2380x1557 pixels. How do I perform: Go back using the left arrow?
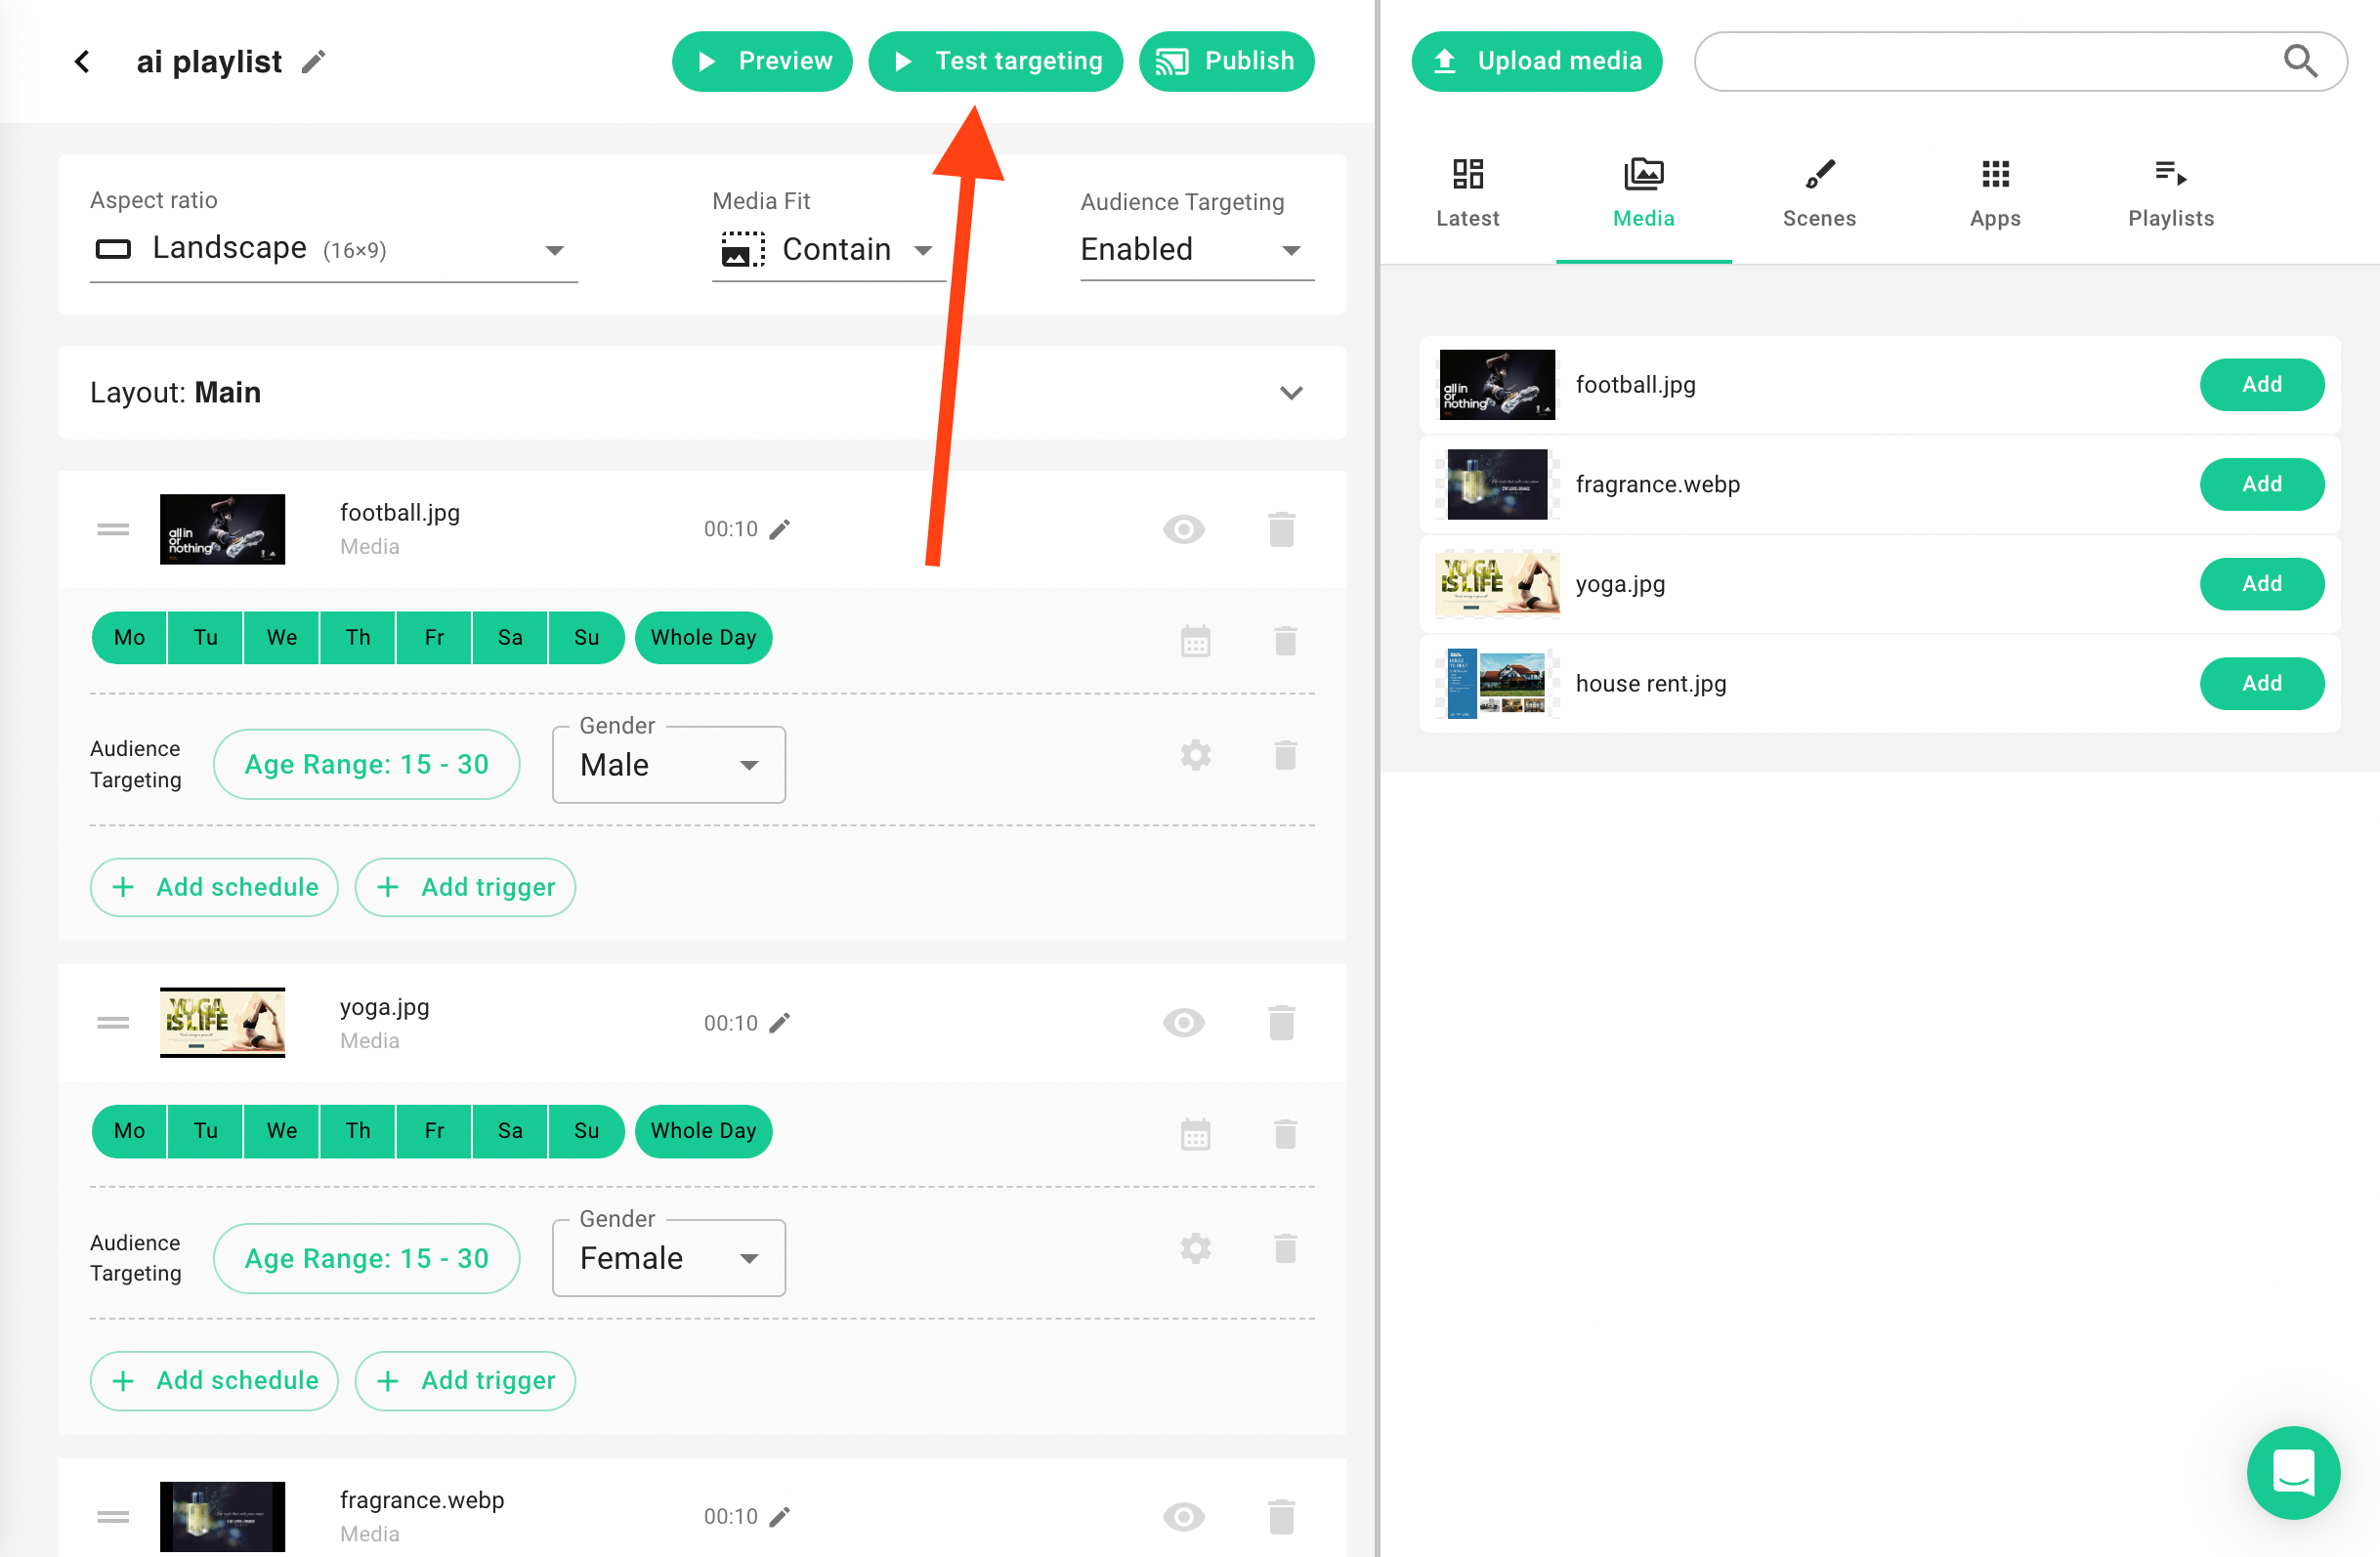[83, 62]
